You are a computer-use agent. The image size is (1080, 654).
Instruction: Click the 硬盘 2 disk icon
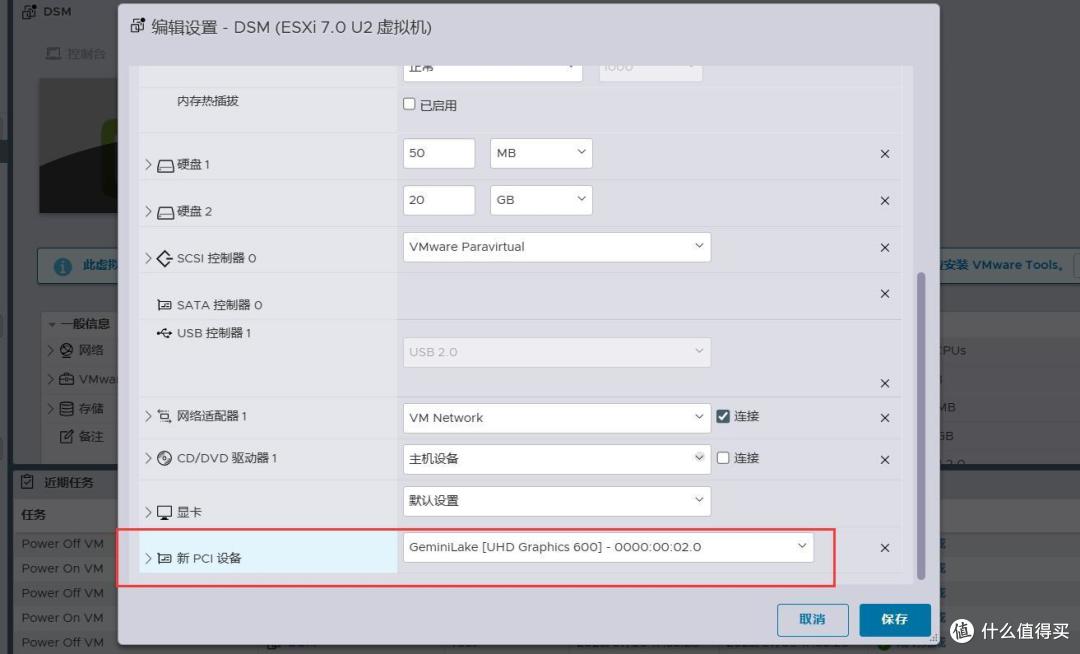(165, 213)
